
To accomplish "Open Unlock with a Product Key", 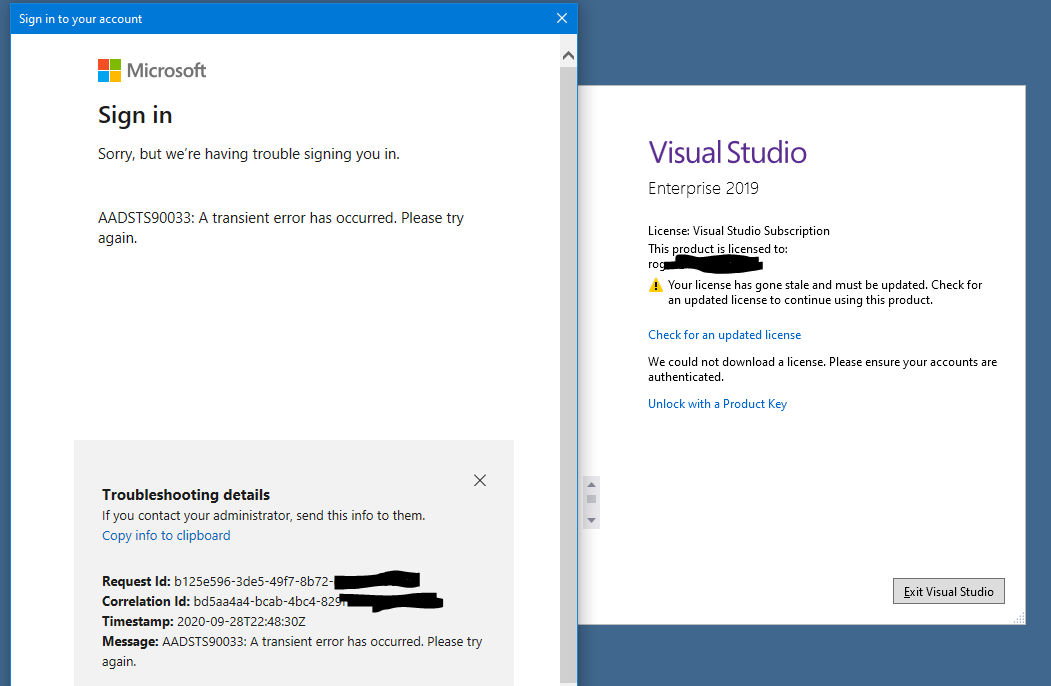I will (x=717, y=404).
